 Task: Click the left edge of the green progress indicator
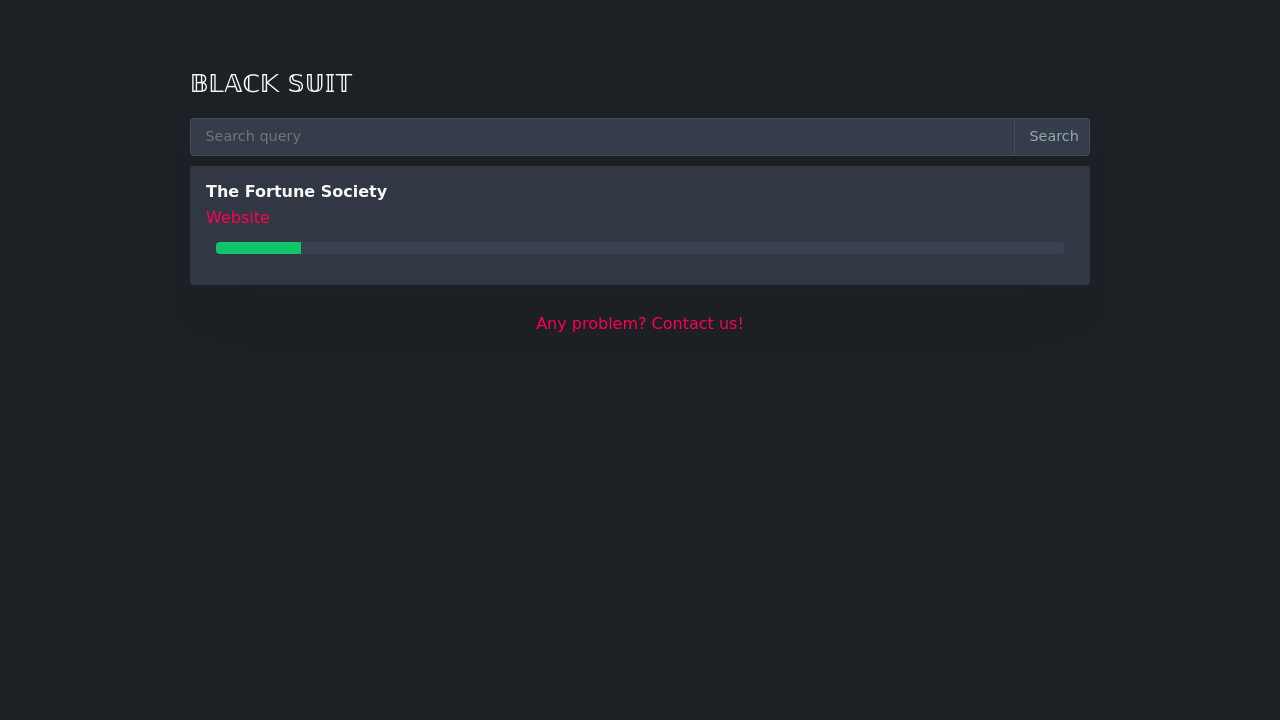click(219, 248)
